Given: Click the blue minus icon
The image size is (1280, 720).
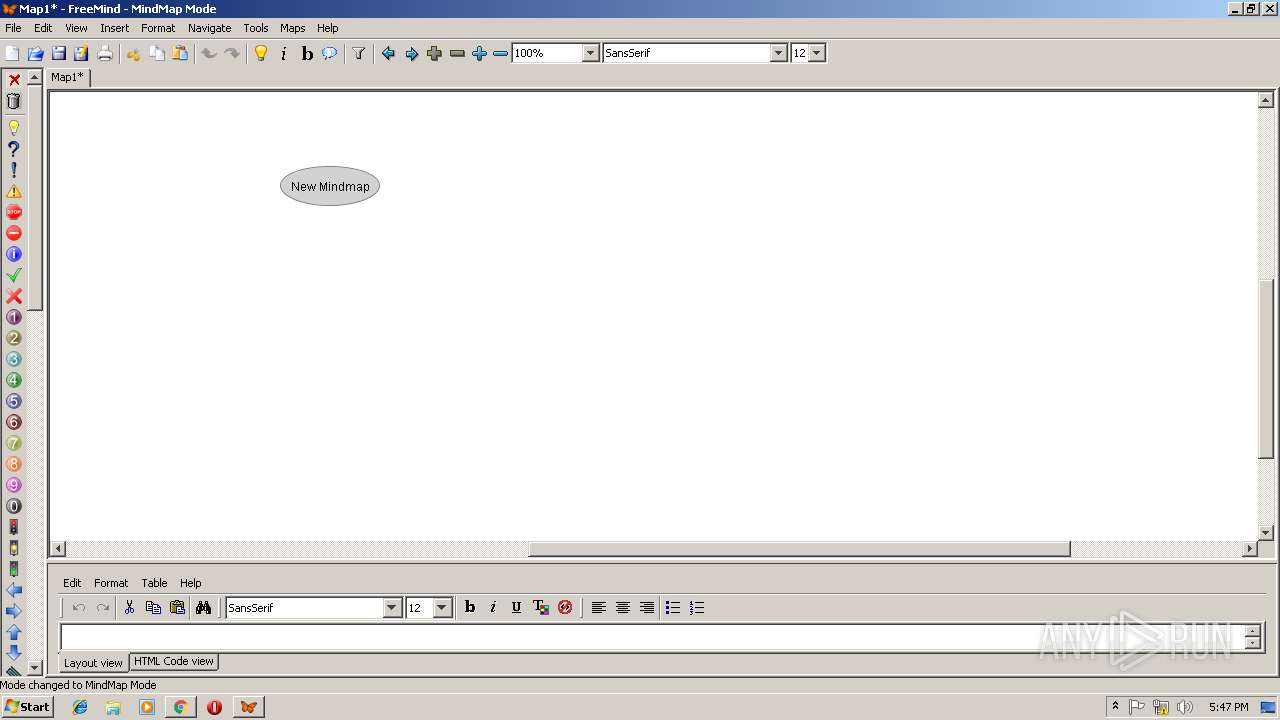Looking at the screenshot, I should pos(501,53).
